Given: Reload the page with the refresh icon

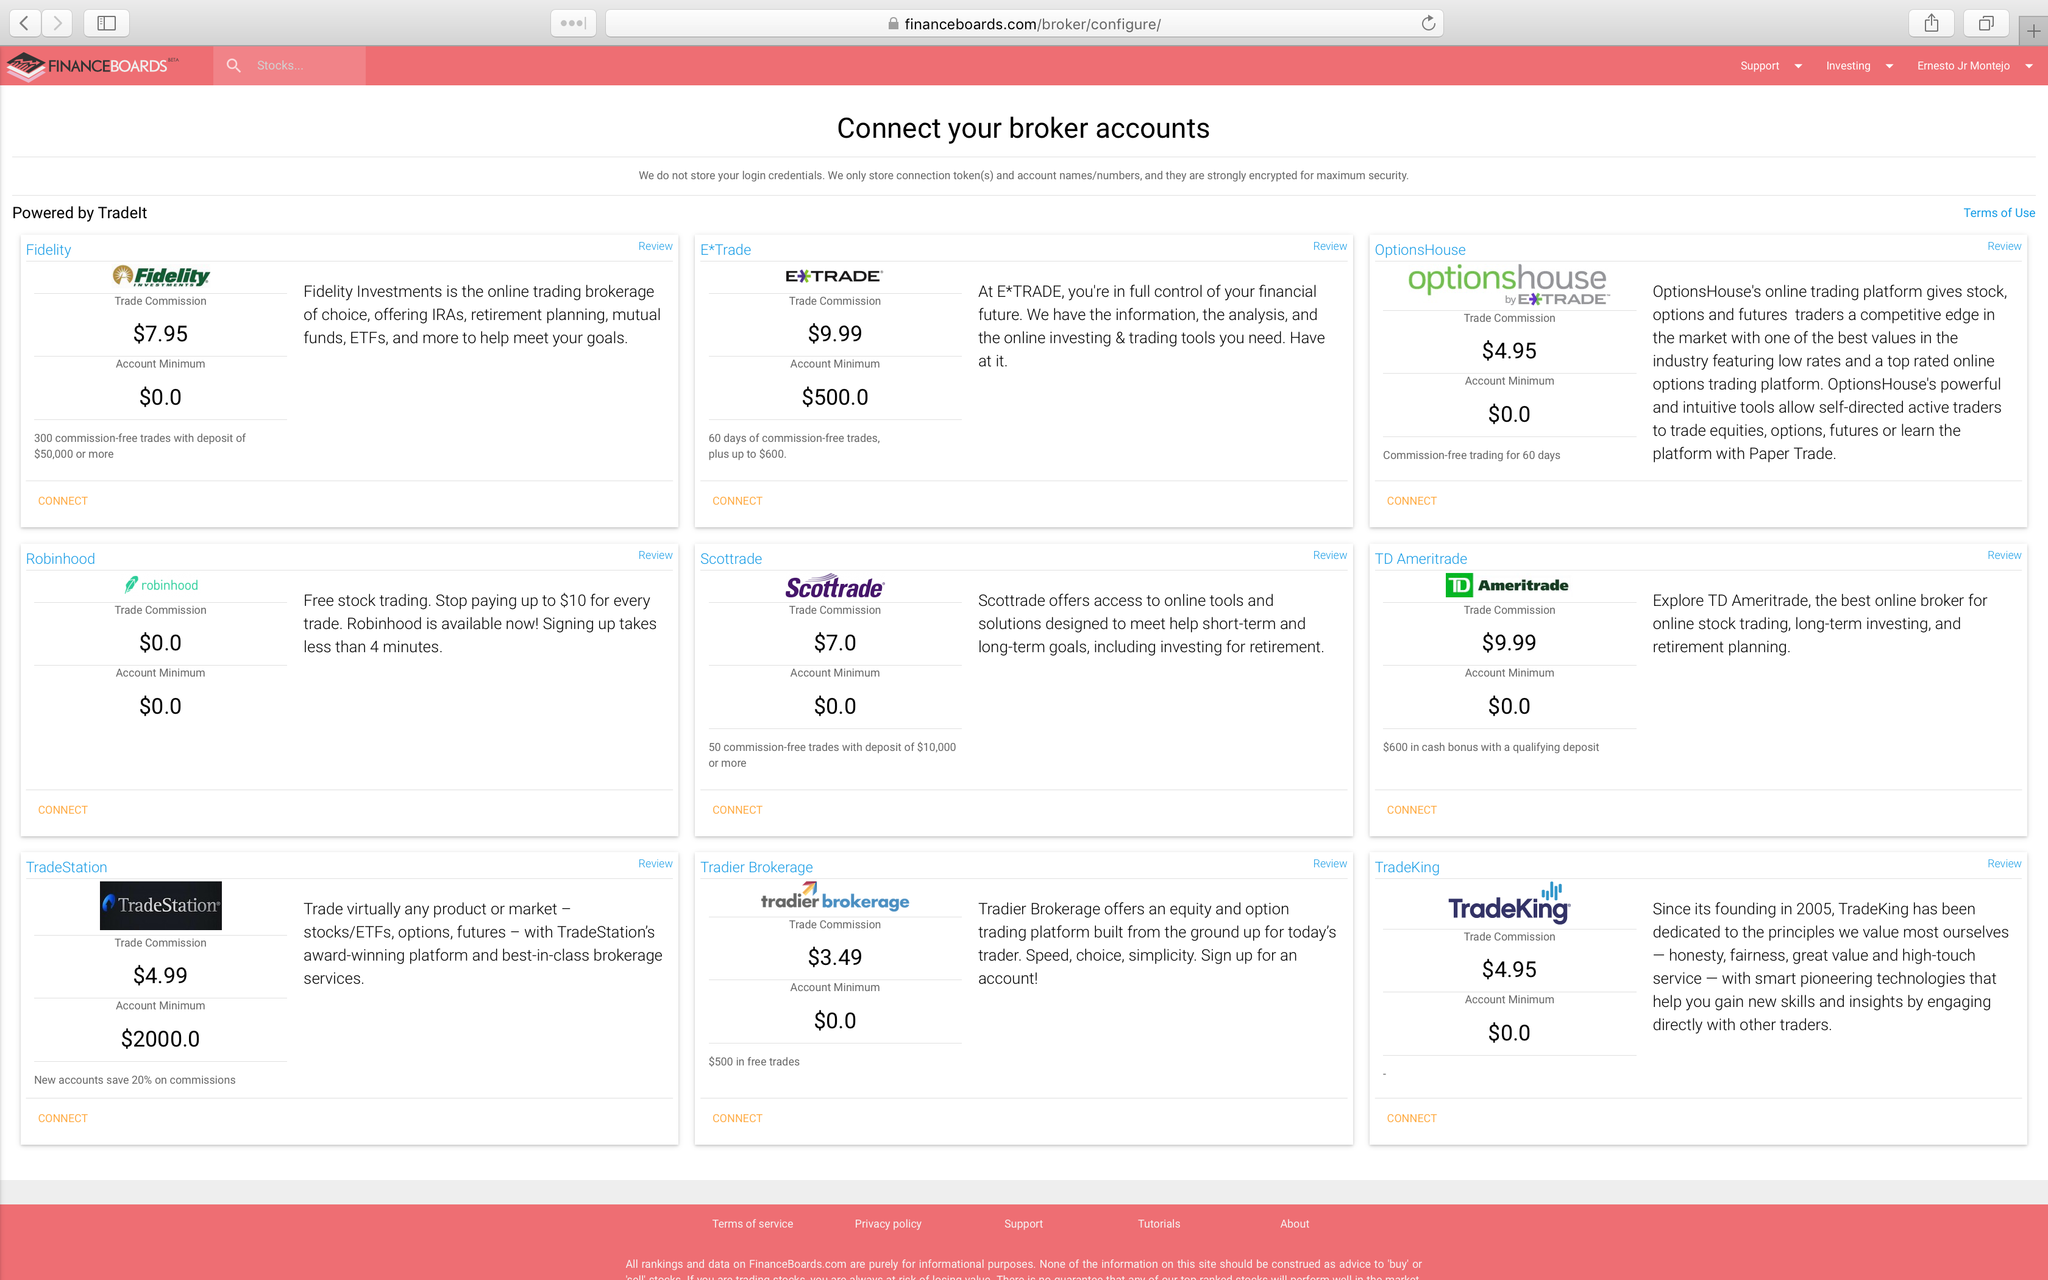Looking at the screenshot, I should coord(1428,23).
